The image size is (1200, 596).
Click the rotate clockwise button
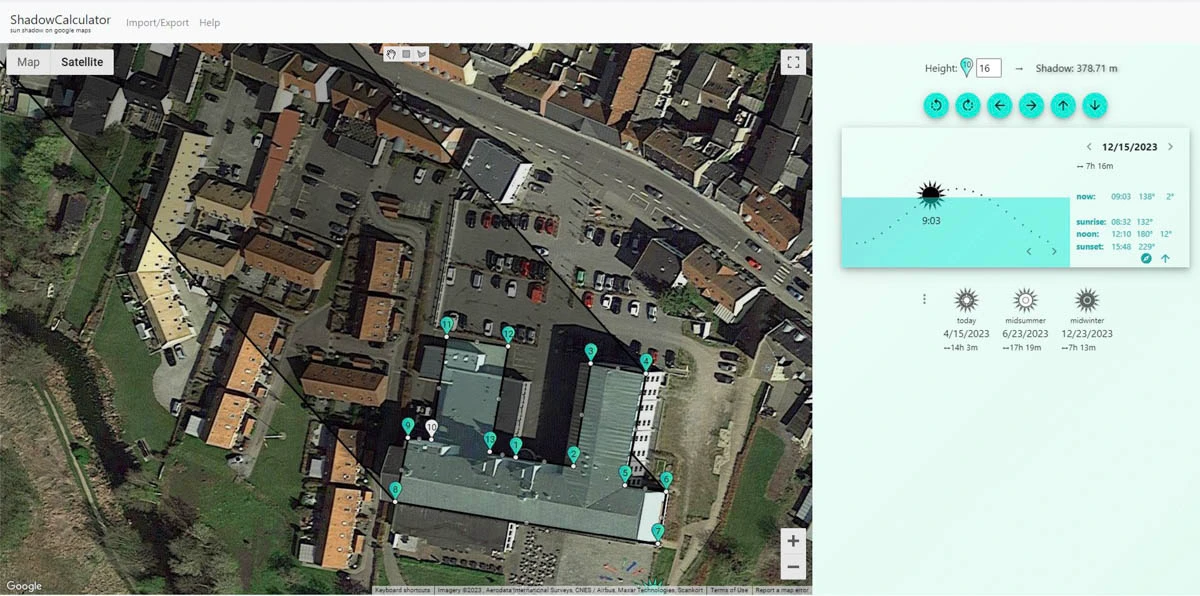point(967,105)
